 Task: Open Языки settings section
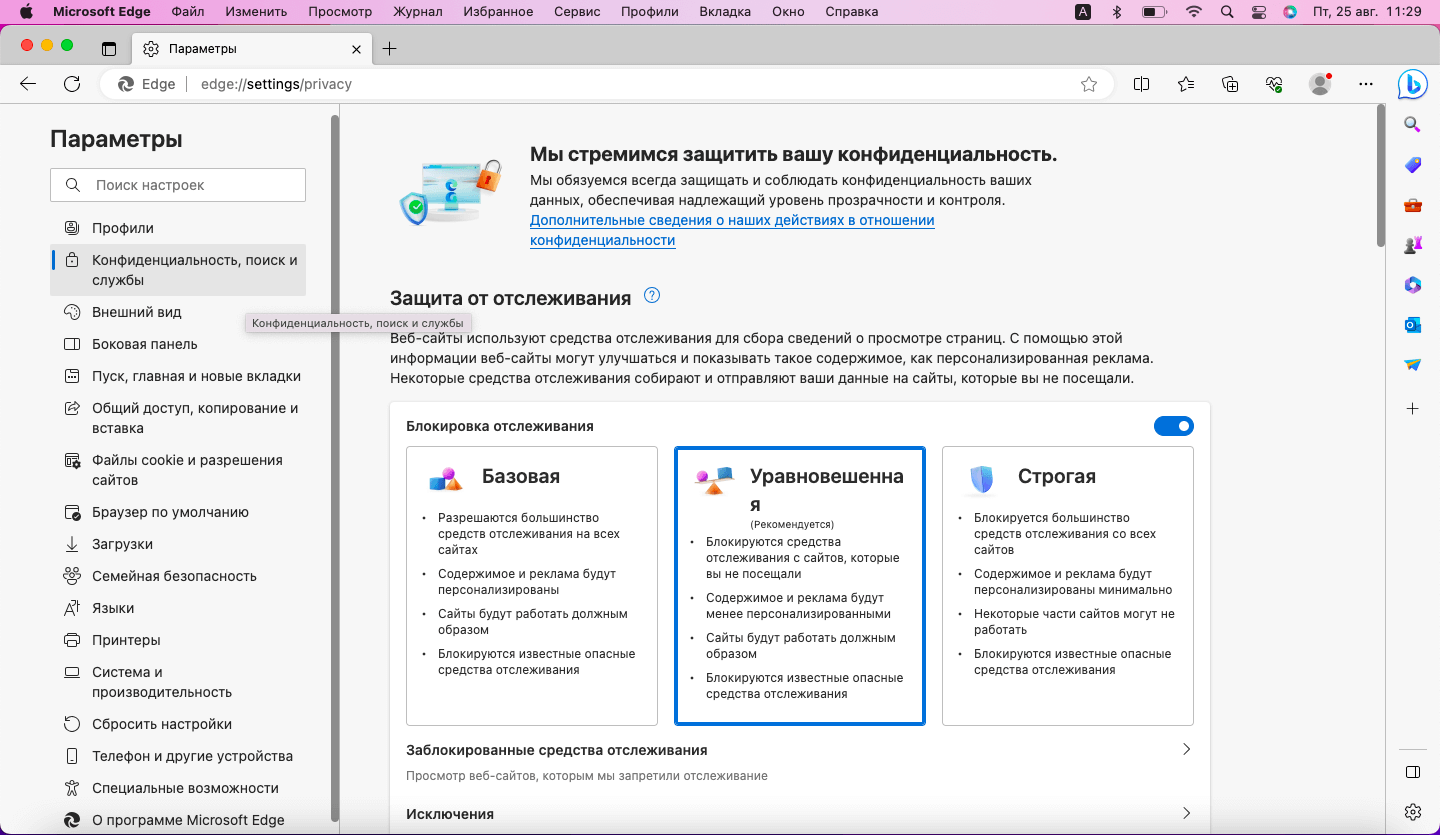pyautogui.click(x=178, y=608)
